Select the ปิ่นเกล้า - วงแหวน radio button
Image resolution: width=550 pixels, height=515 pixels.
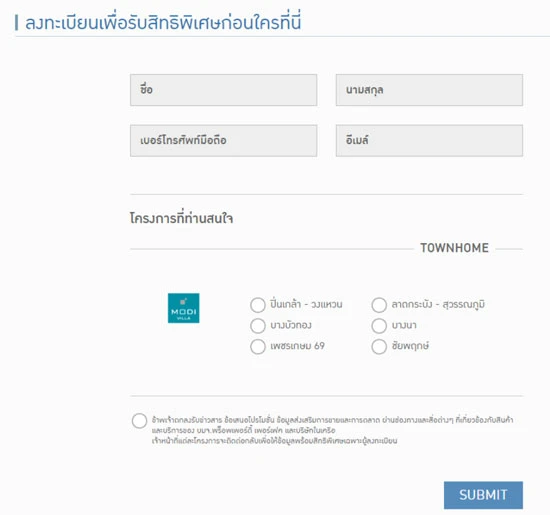point(258,305)
